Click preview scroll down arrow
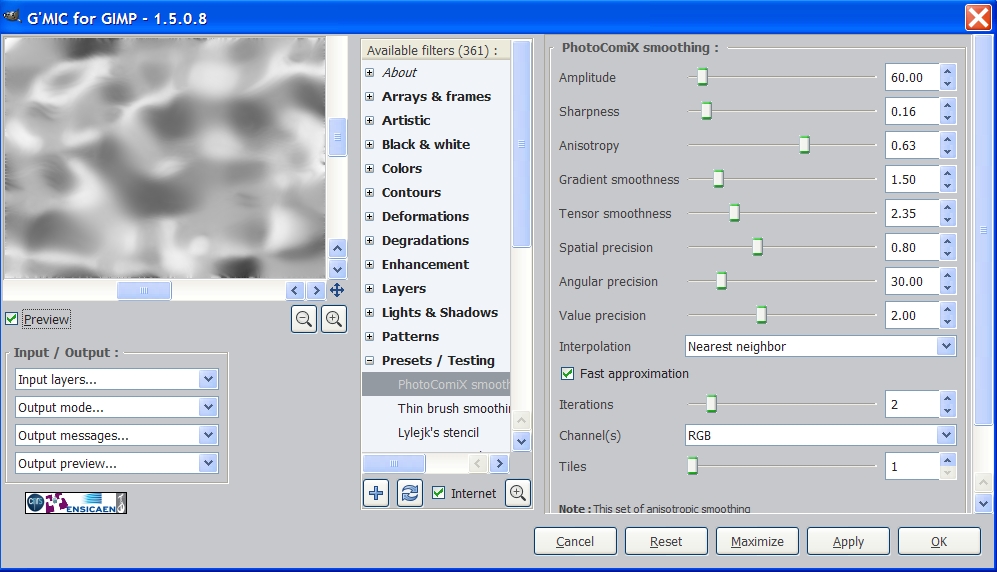Viewport: 997px width, 572px height. click(x=338, y=269)
